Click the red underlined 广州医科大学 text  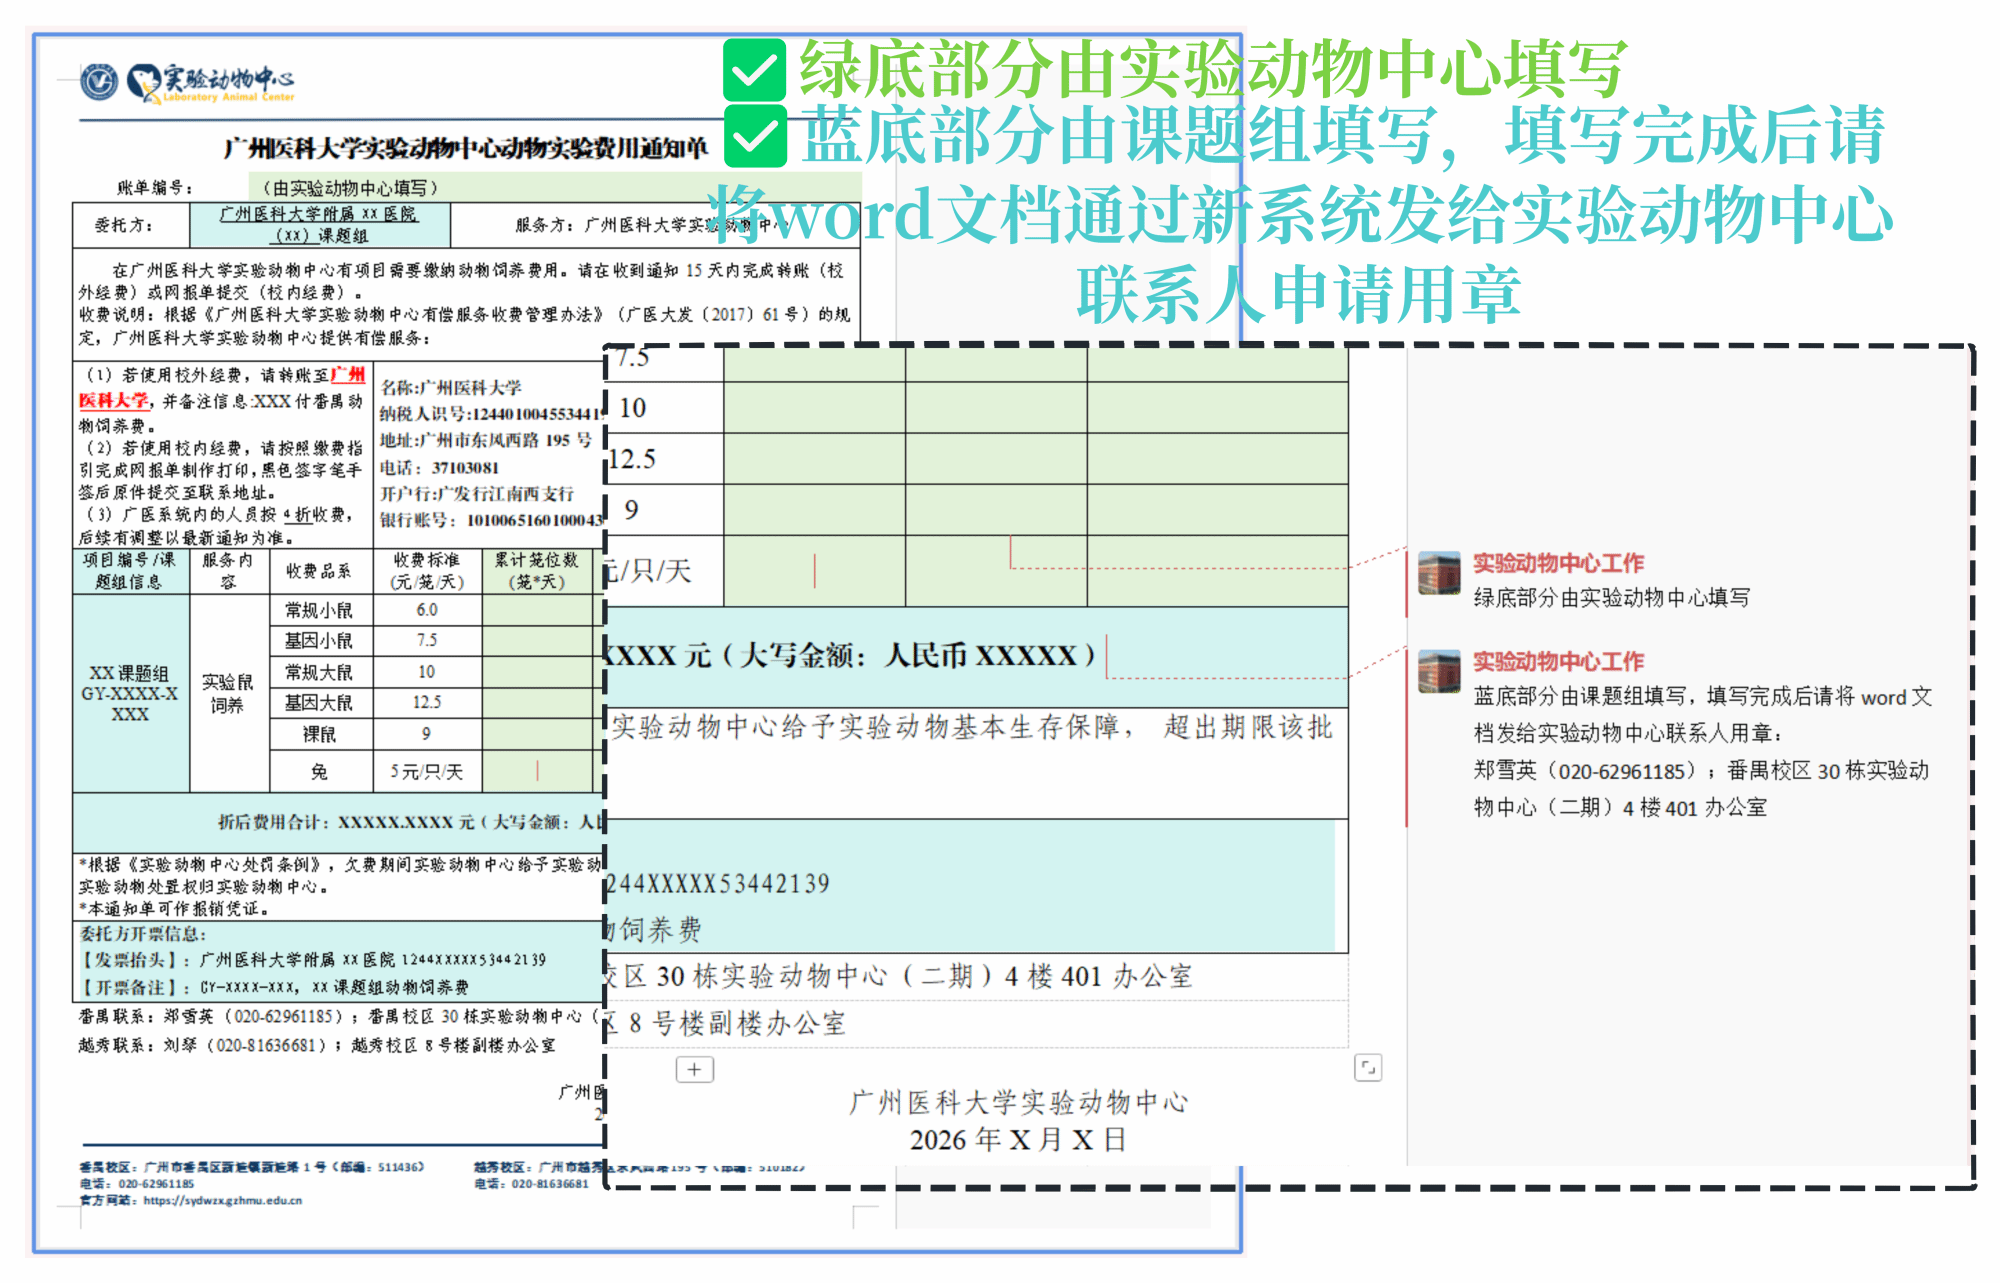(x=222, y=387)
